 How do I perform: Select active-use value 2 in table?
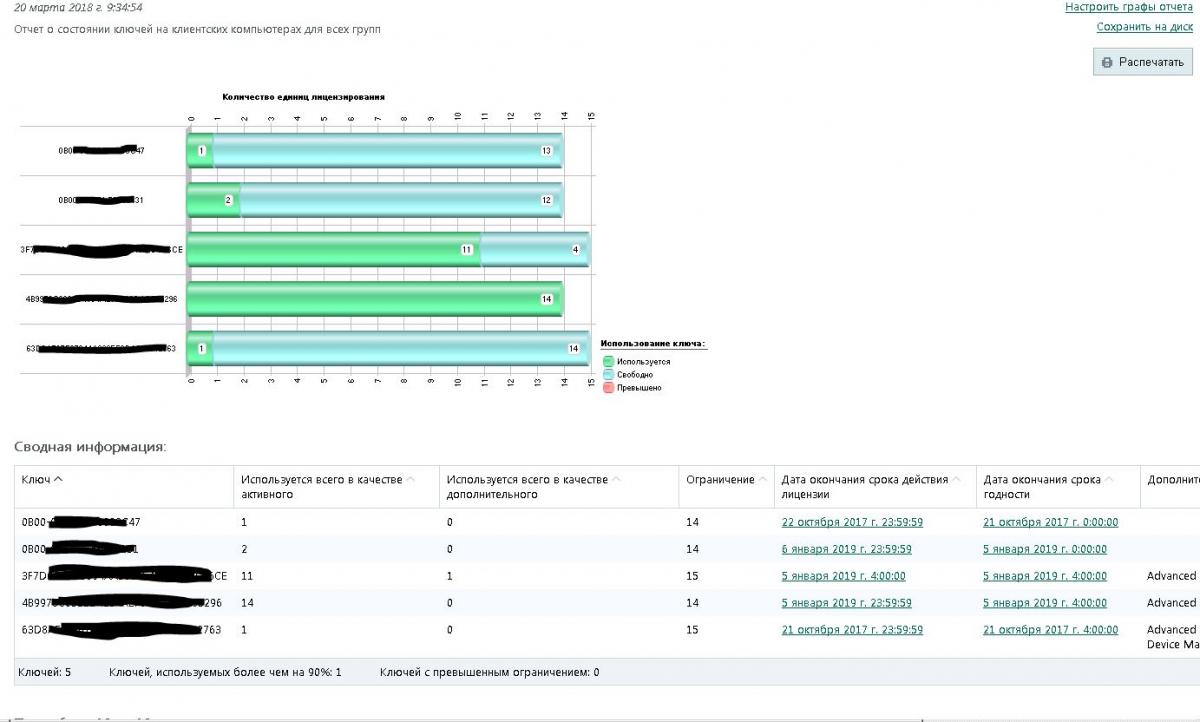coord(244,549)
